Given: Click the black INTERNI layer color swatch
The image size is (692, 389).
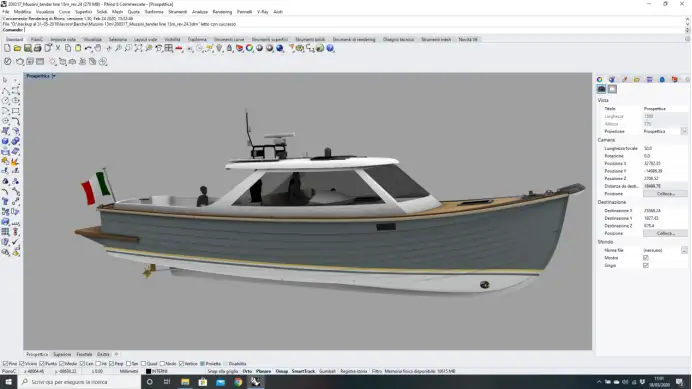Looking at the screenshot, I should [x=149, y=371].
